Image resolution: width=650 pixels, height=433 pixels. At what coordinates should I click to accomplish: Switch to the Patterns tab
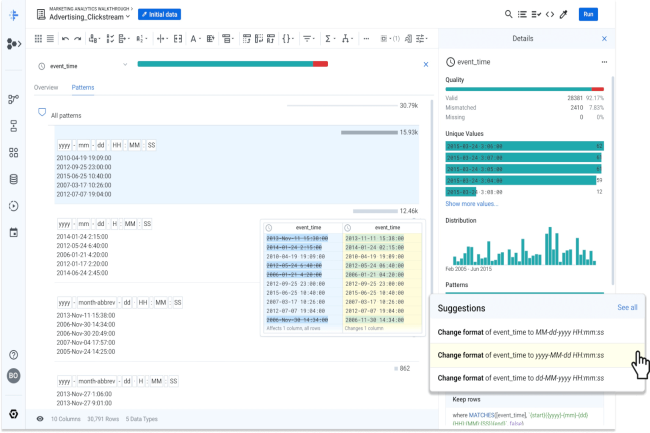(83, 87)
